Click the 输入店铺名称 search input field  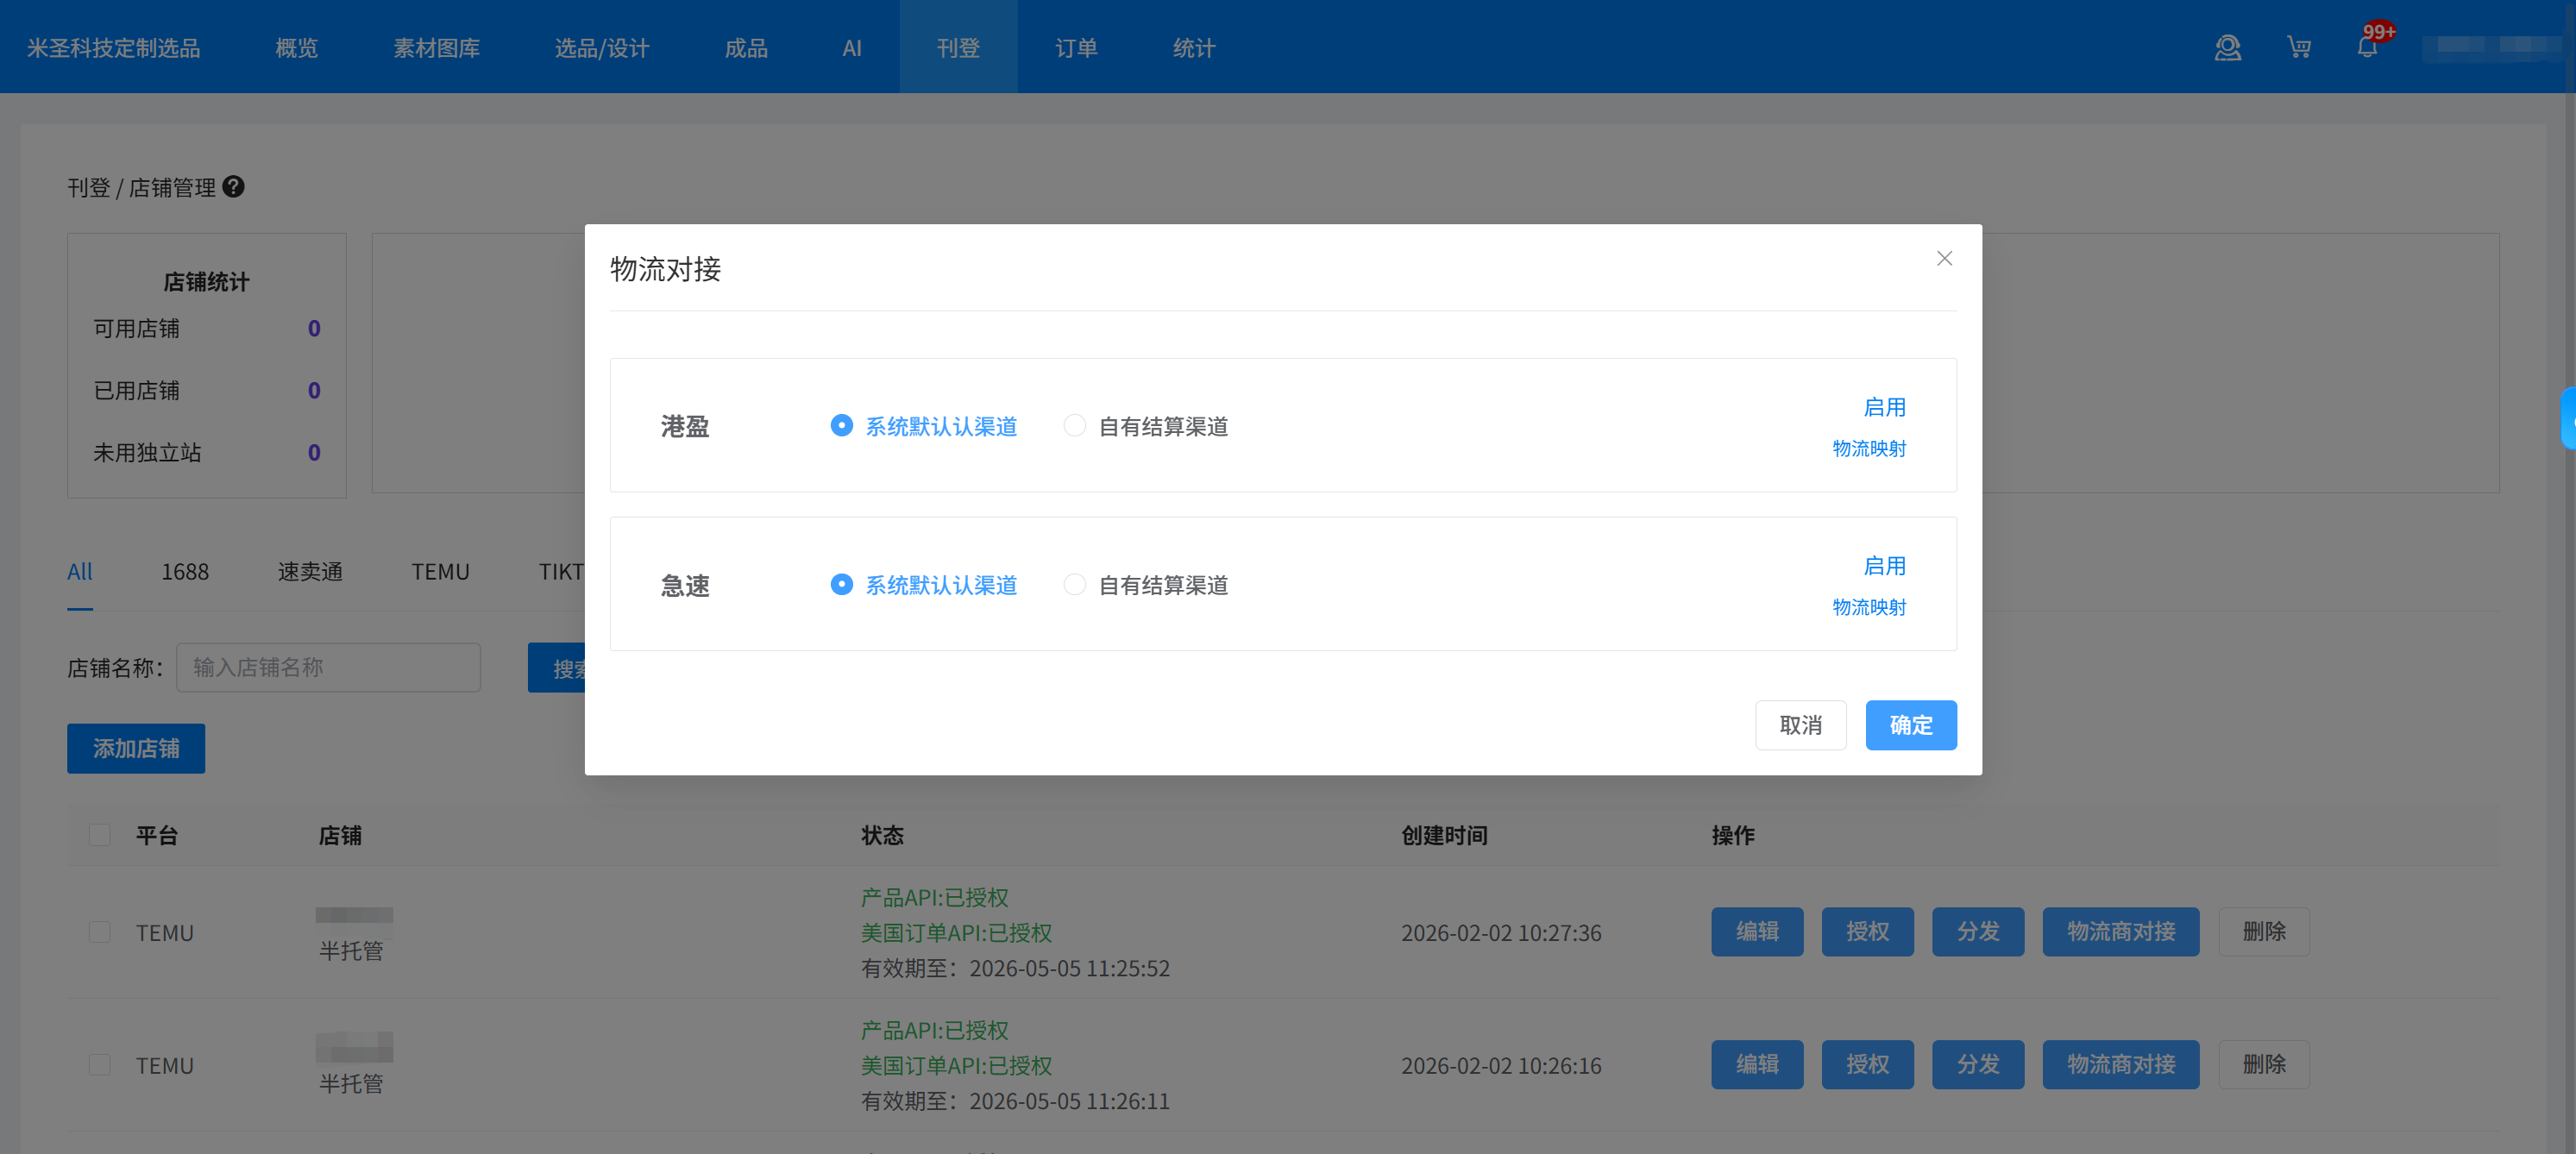coord(328,668)
